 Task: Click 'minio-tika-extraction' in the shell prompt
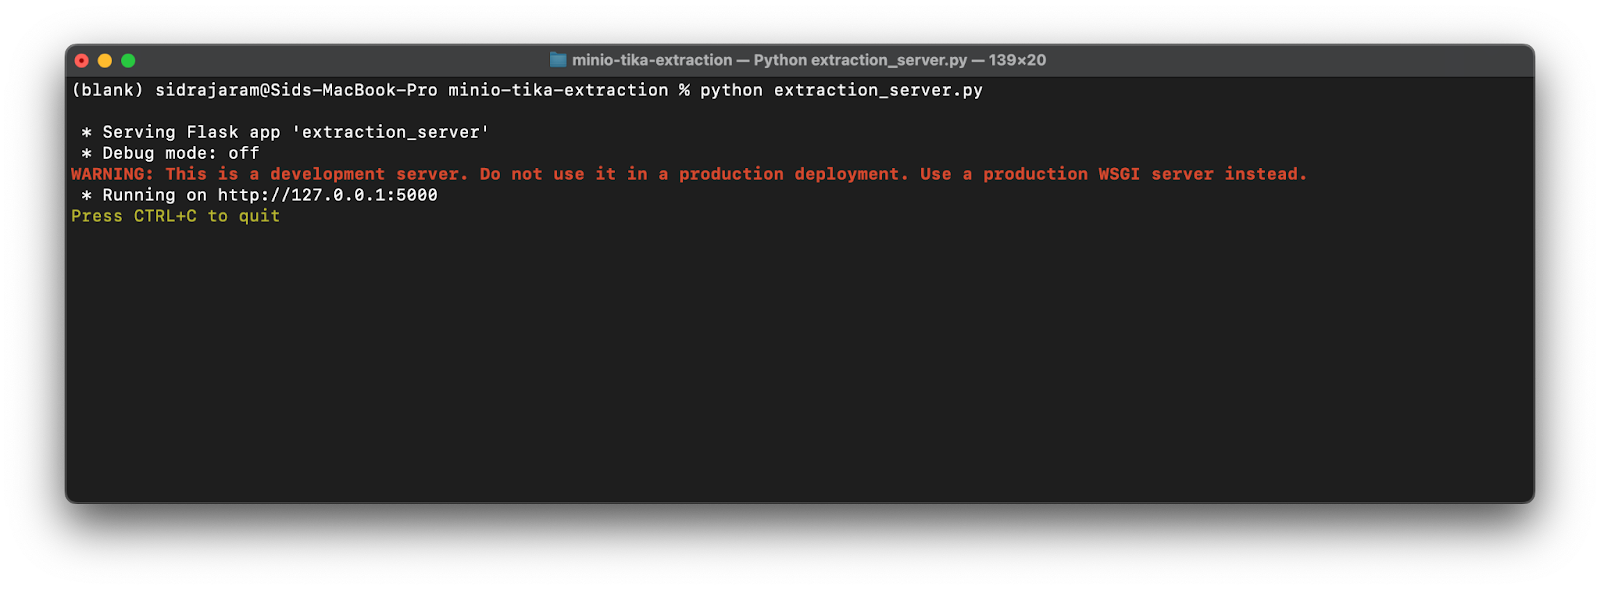(x=558, y=90)
